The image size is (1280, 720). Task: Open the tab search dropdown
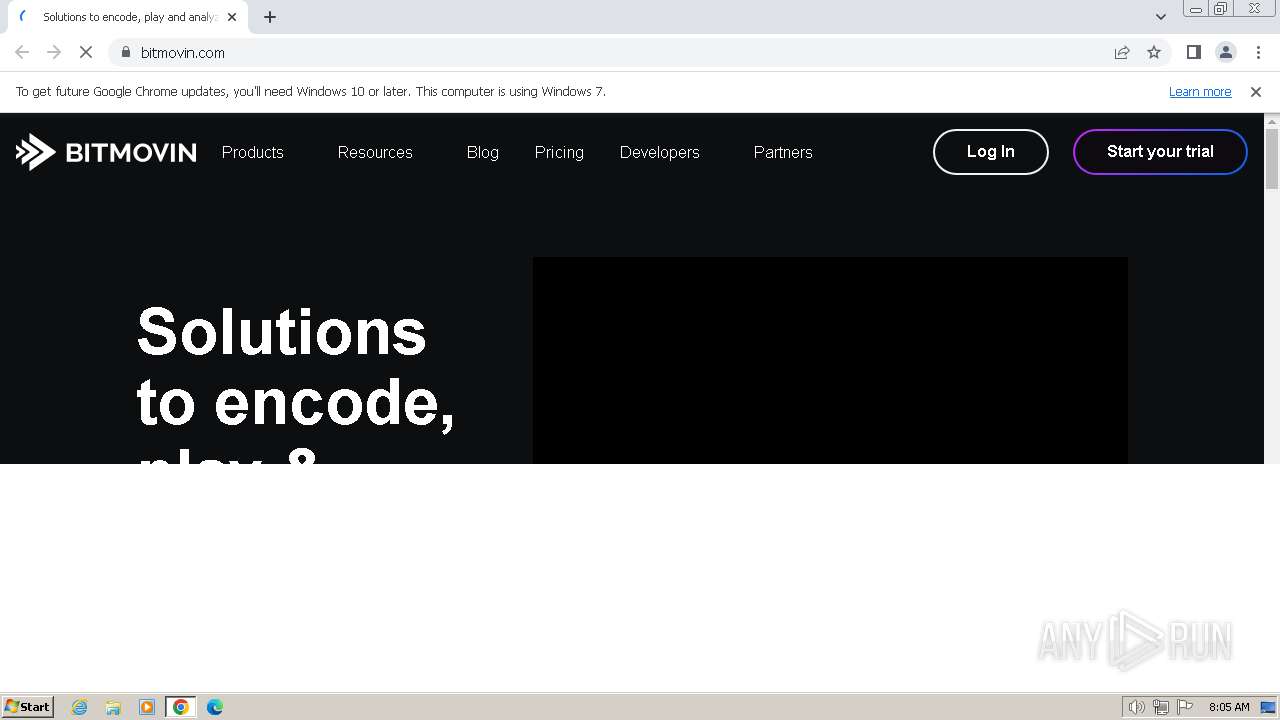(x=1161, y=17)
